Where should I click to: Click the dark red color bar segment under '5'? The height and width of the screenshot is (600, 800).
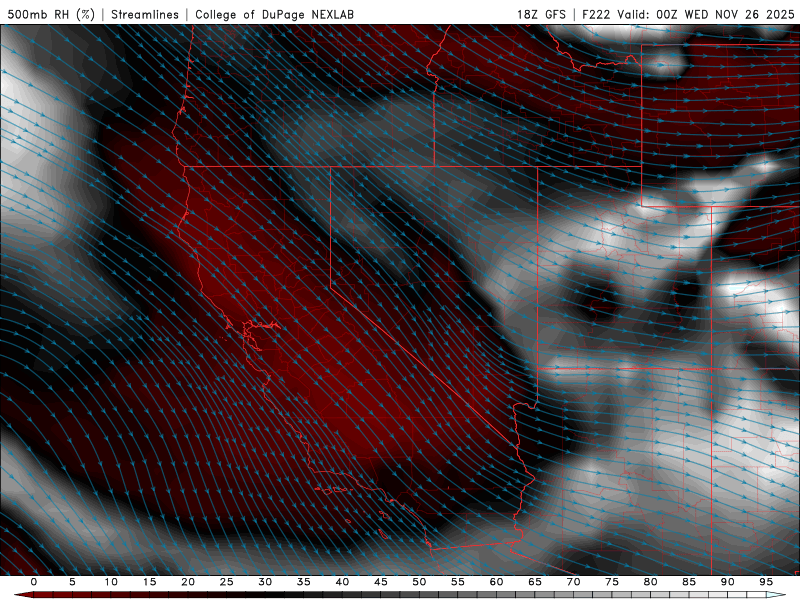[x=72, y=595]
